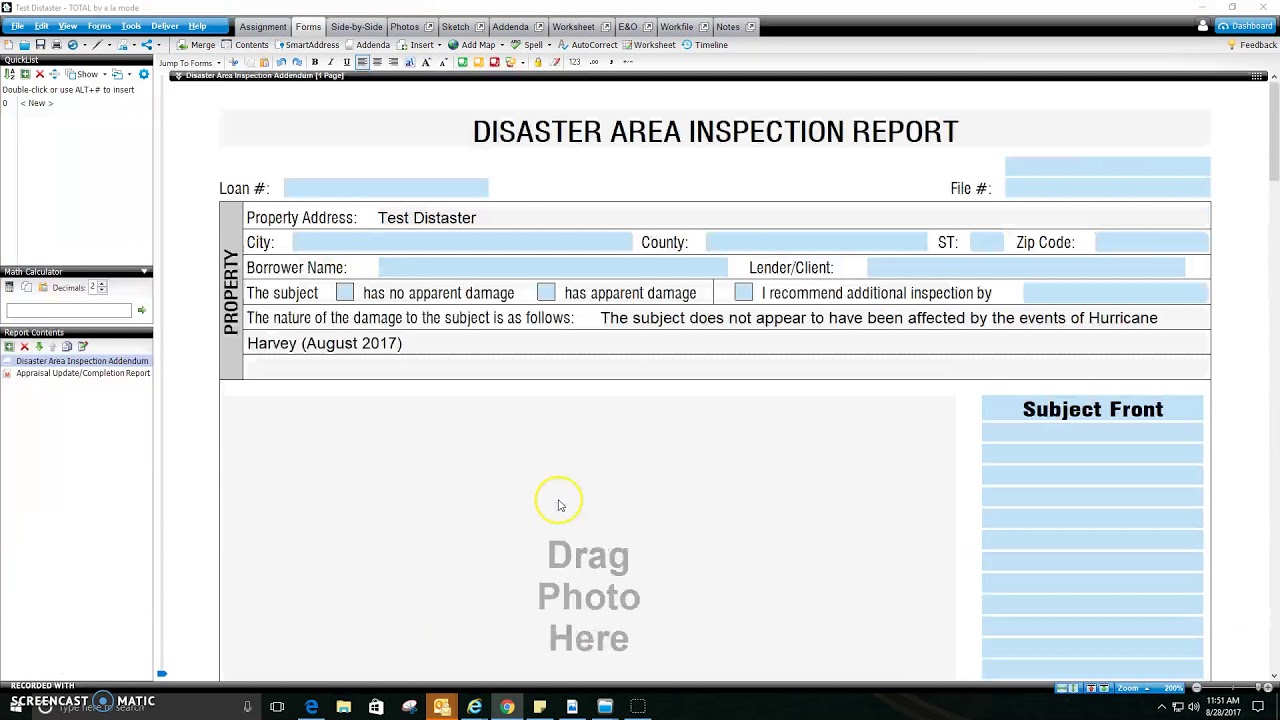Click the user account icon near Dashboard

coord(1202,26)
